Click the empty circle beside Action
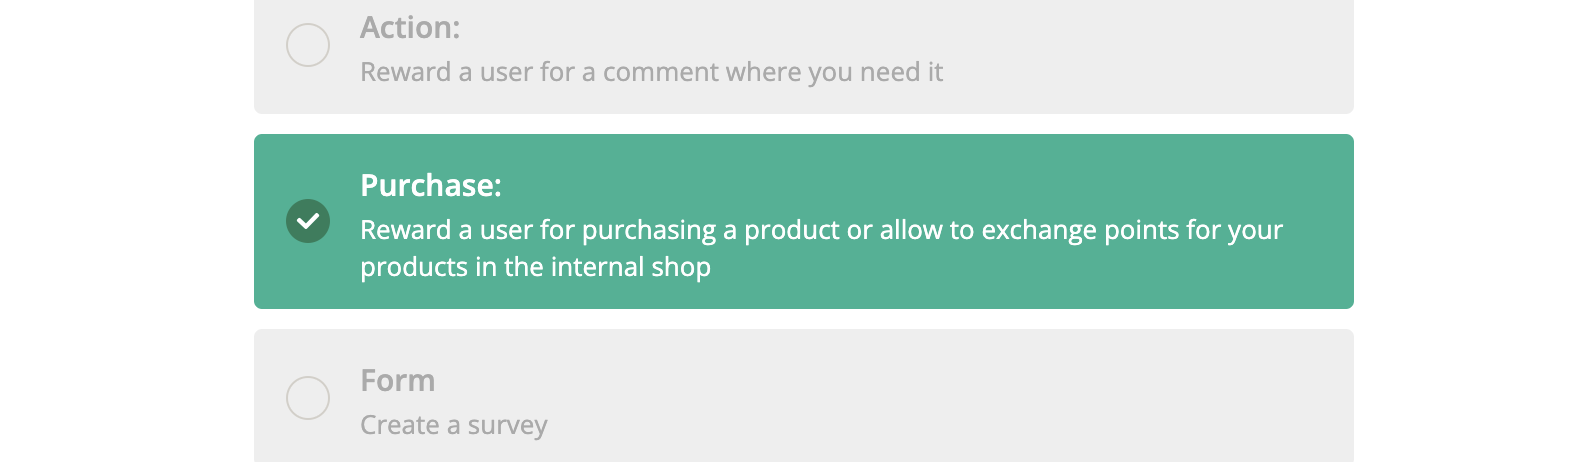 (x=308, y=45)
